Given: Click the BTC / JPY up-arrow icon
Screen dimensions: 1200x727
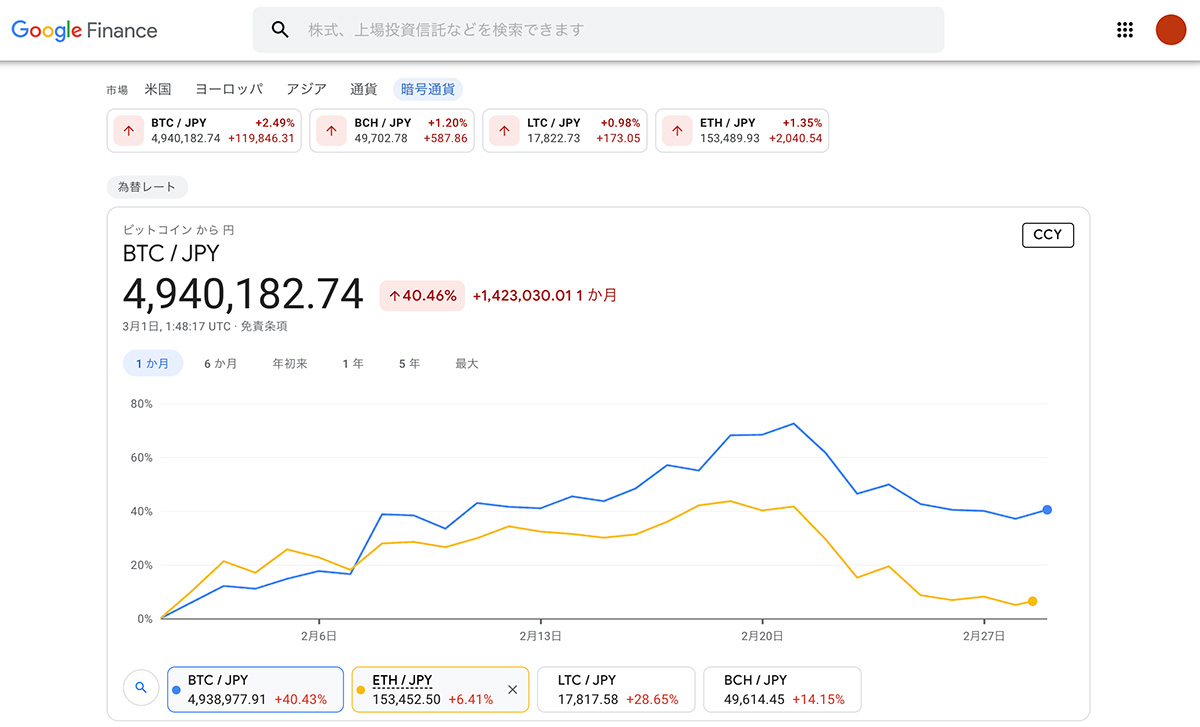Looking at the screenshot, I should click(128, 130).
